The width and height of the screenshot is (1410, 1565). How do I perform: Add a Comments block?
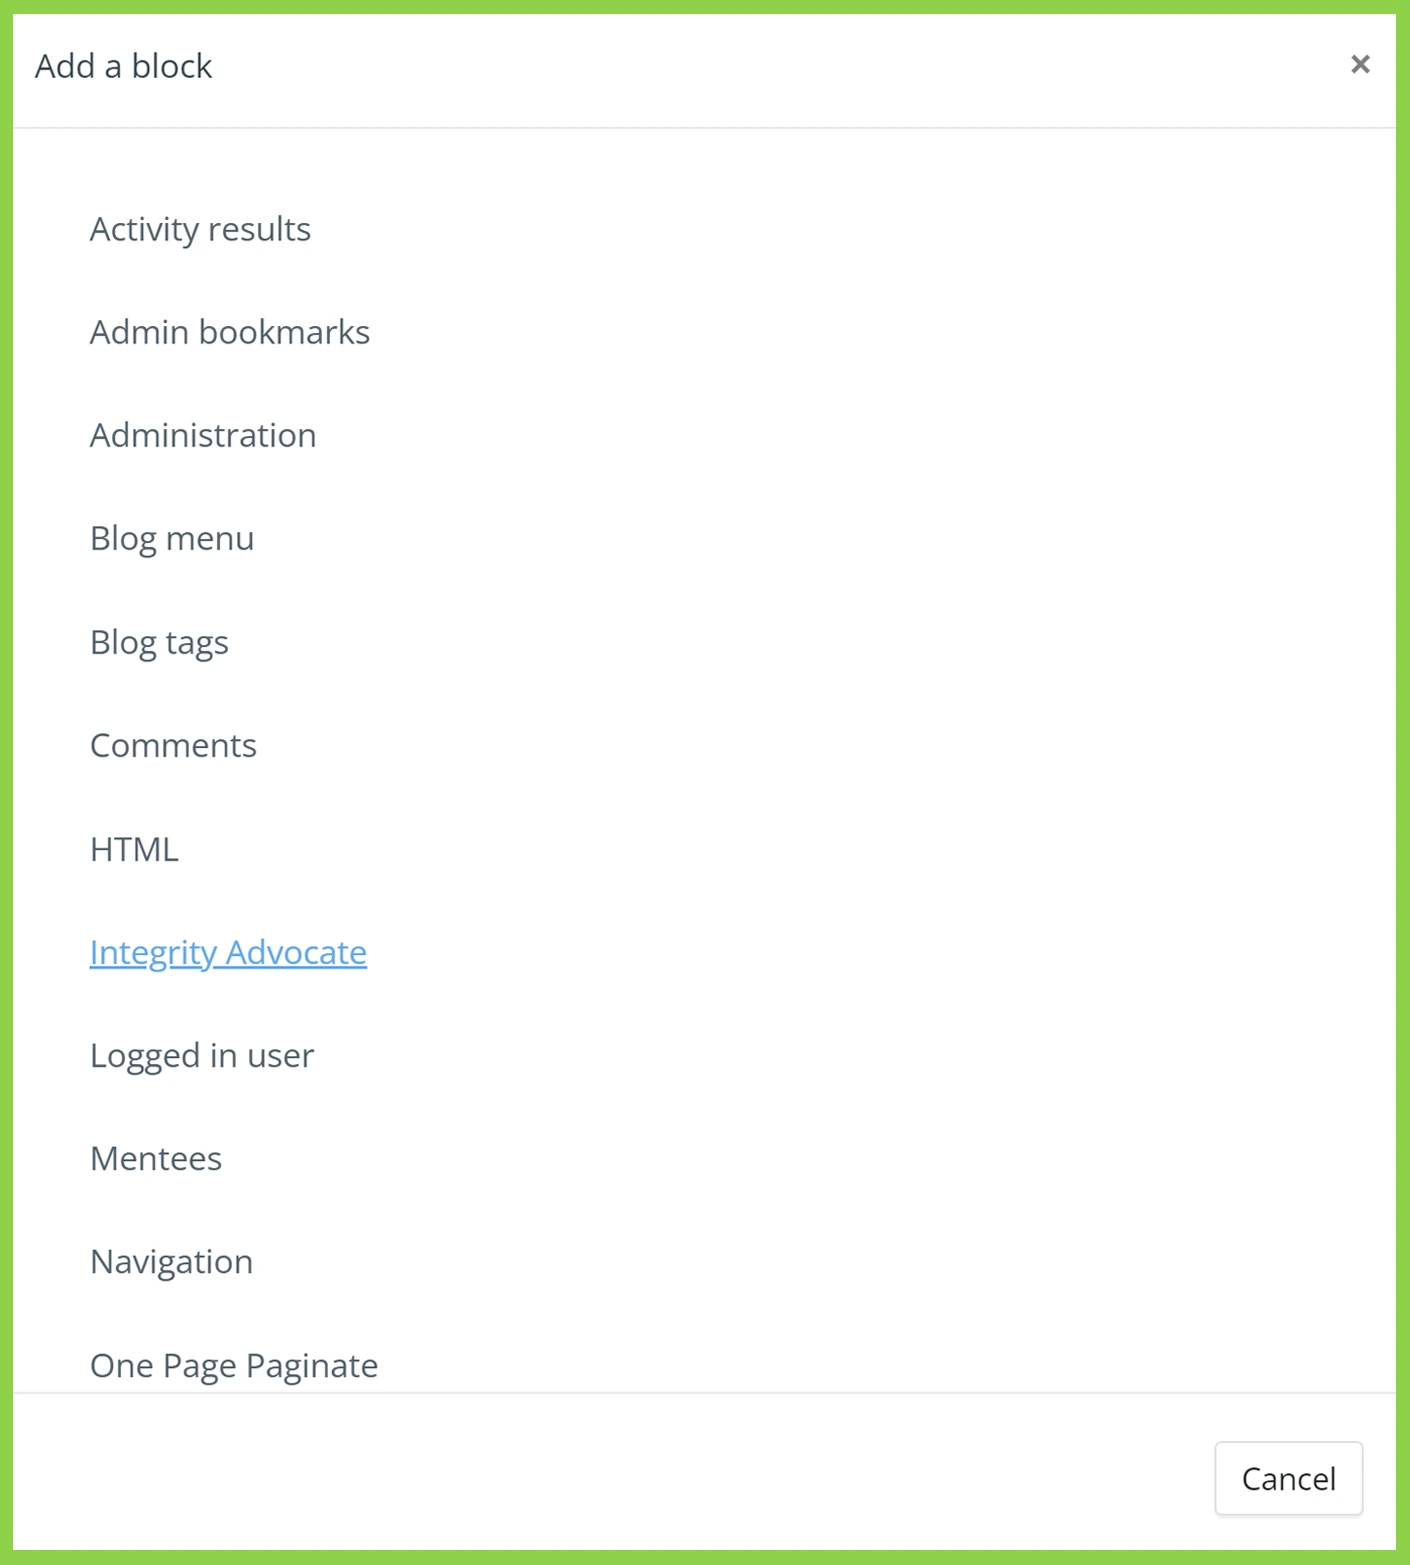173,745
